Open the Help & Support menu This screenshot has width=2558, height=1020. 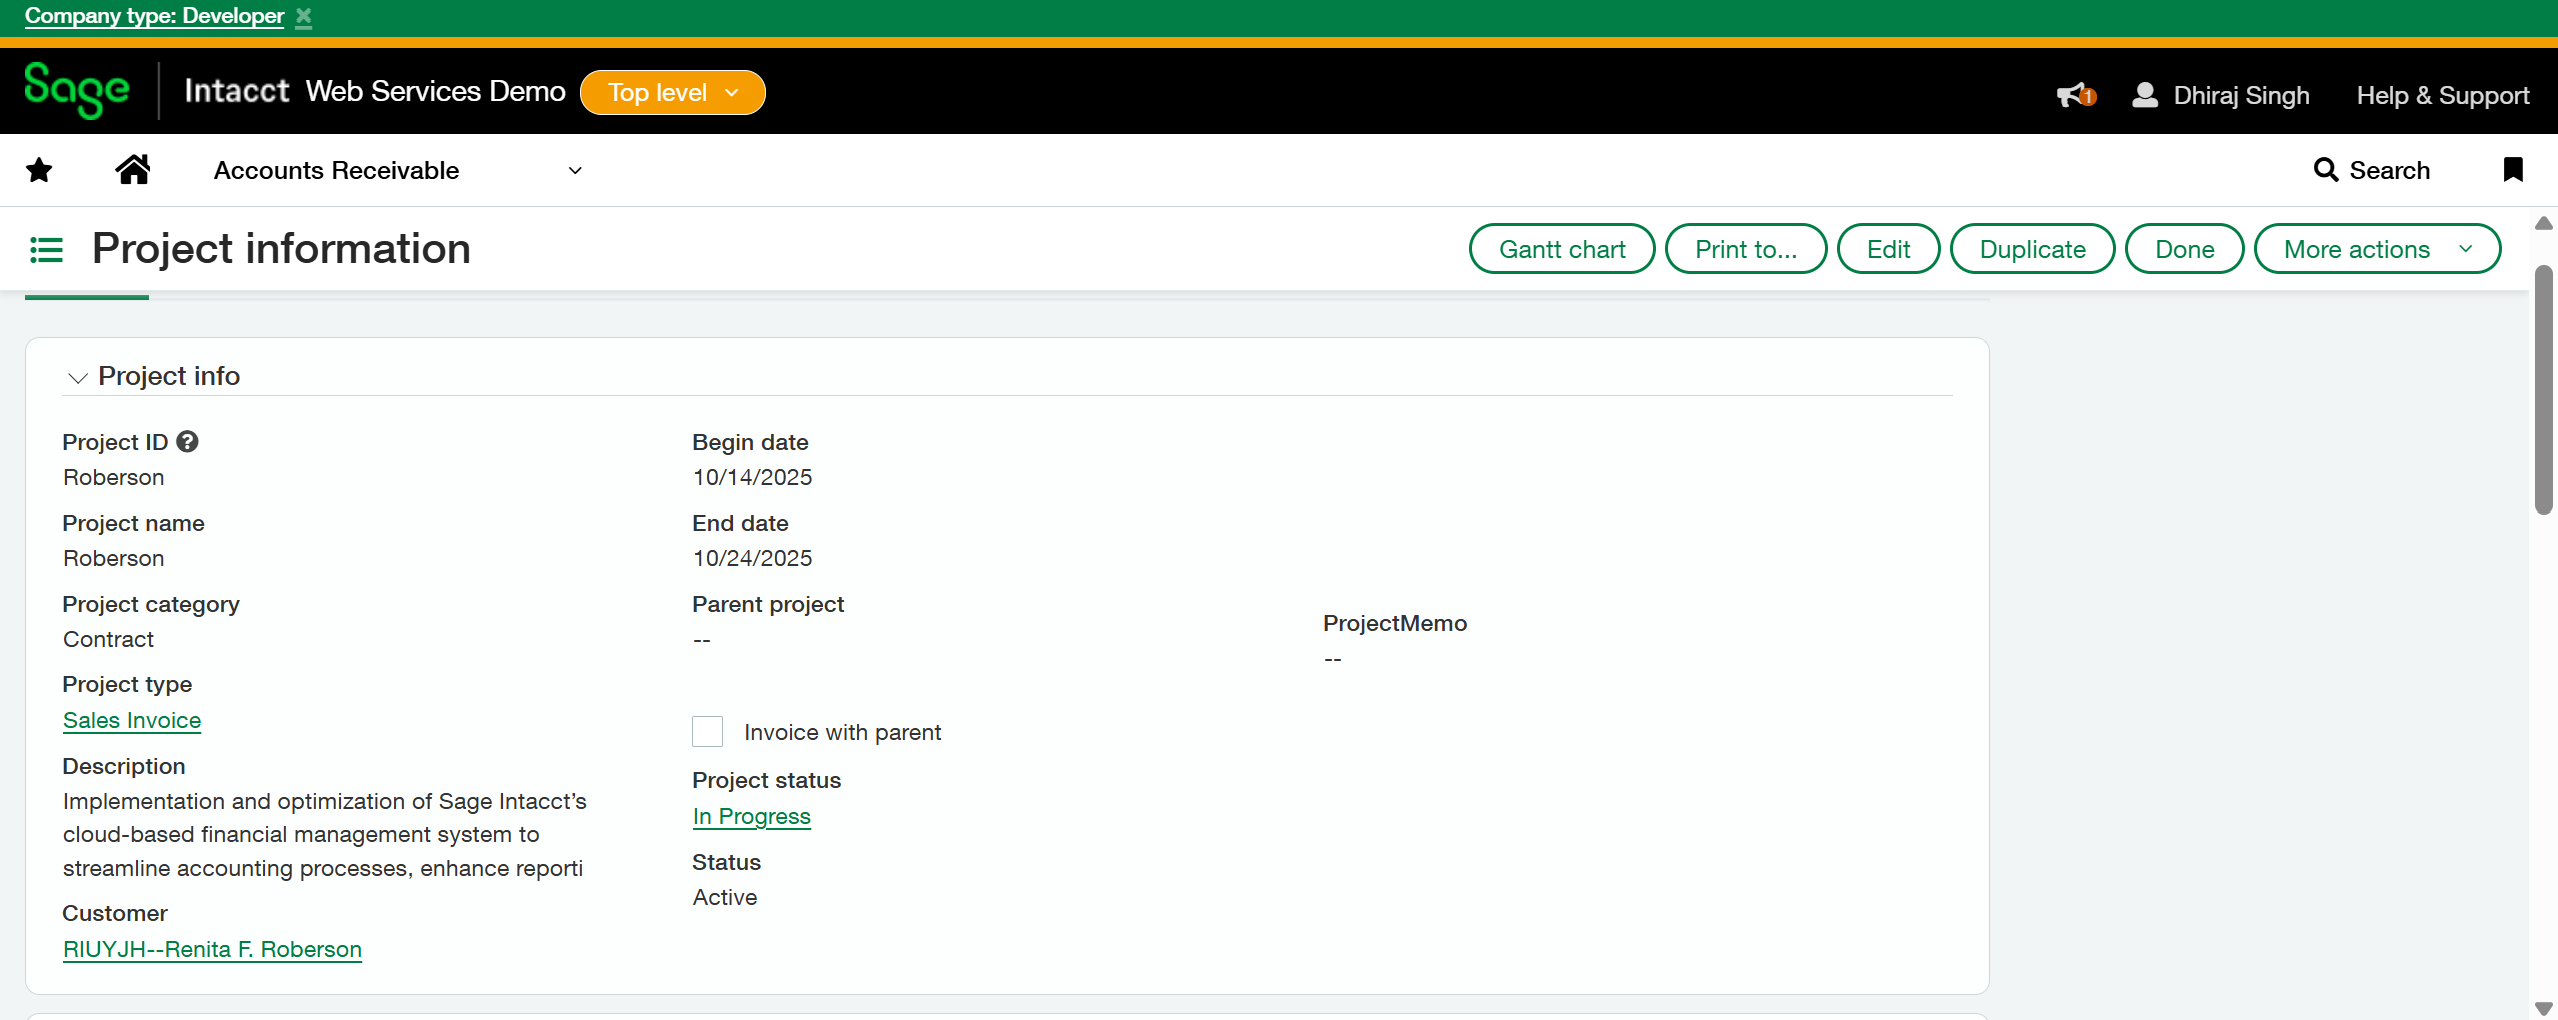[2442, 95]
